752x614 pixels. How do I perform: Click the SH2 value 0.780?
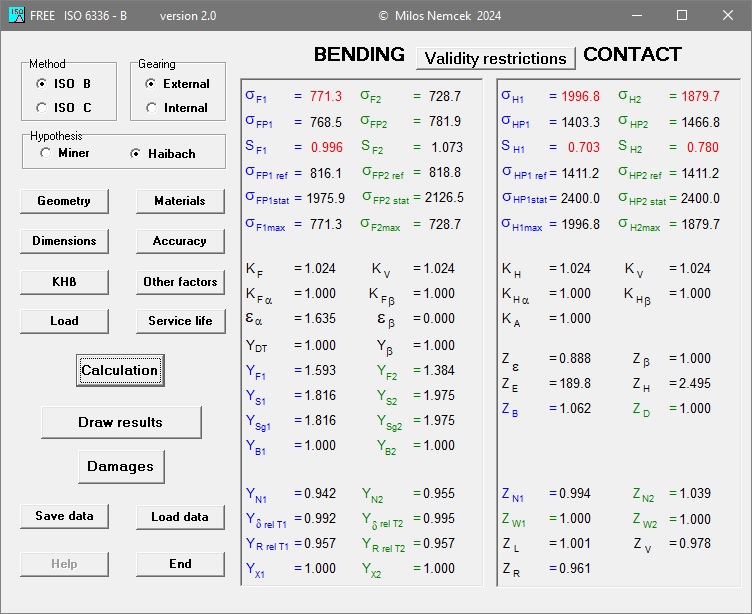tap(703, 147)
